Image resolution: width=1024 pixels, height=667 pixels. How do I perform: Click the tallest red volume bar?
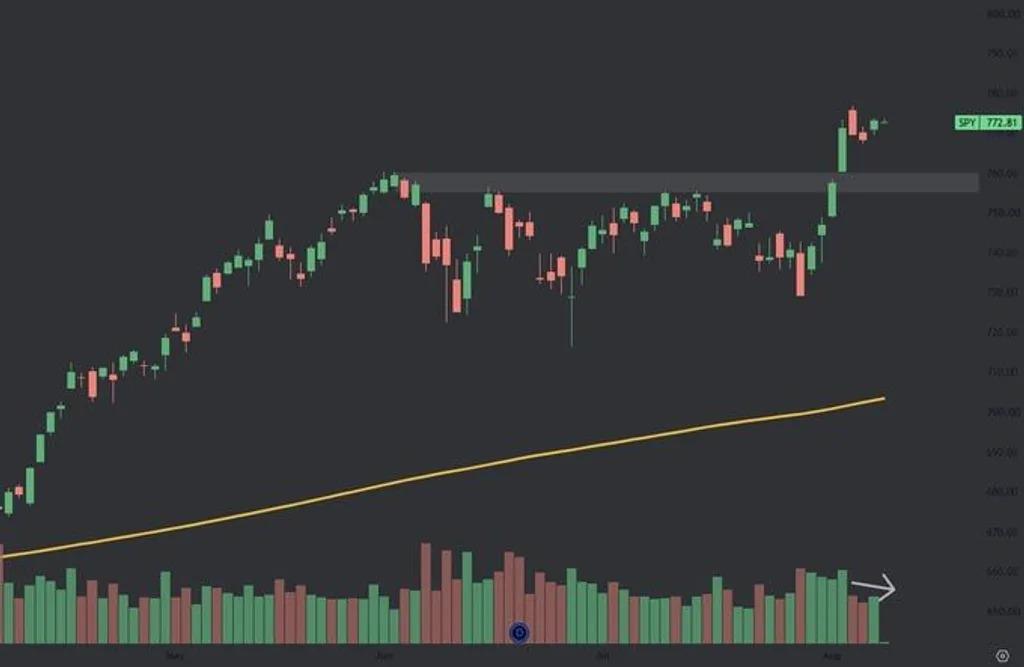click(x=426, y=593)
